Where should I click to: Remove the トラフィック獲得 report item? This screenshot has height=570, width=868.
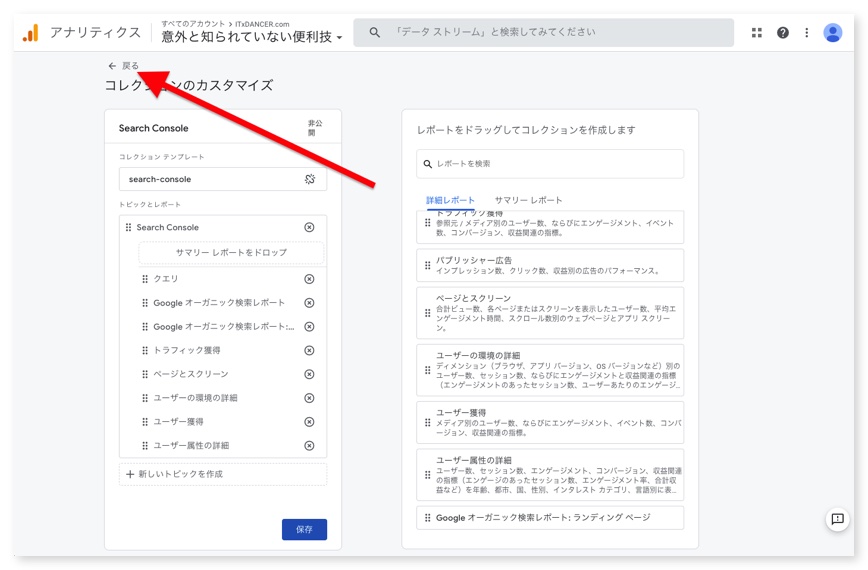(309, 351)
